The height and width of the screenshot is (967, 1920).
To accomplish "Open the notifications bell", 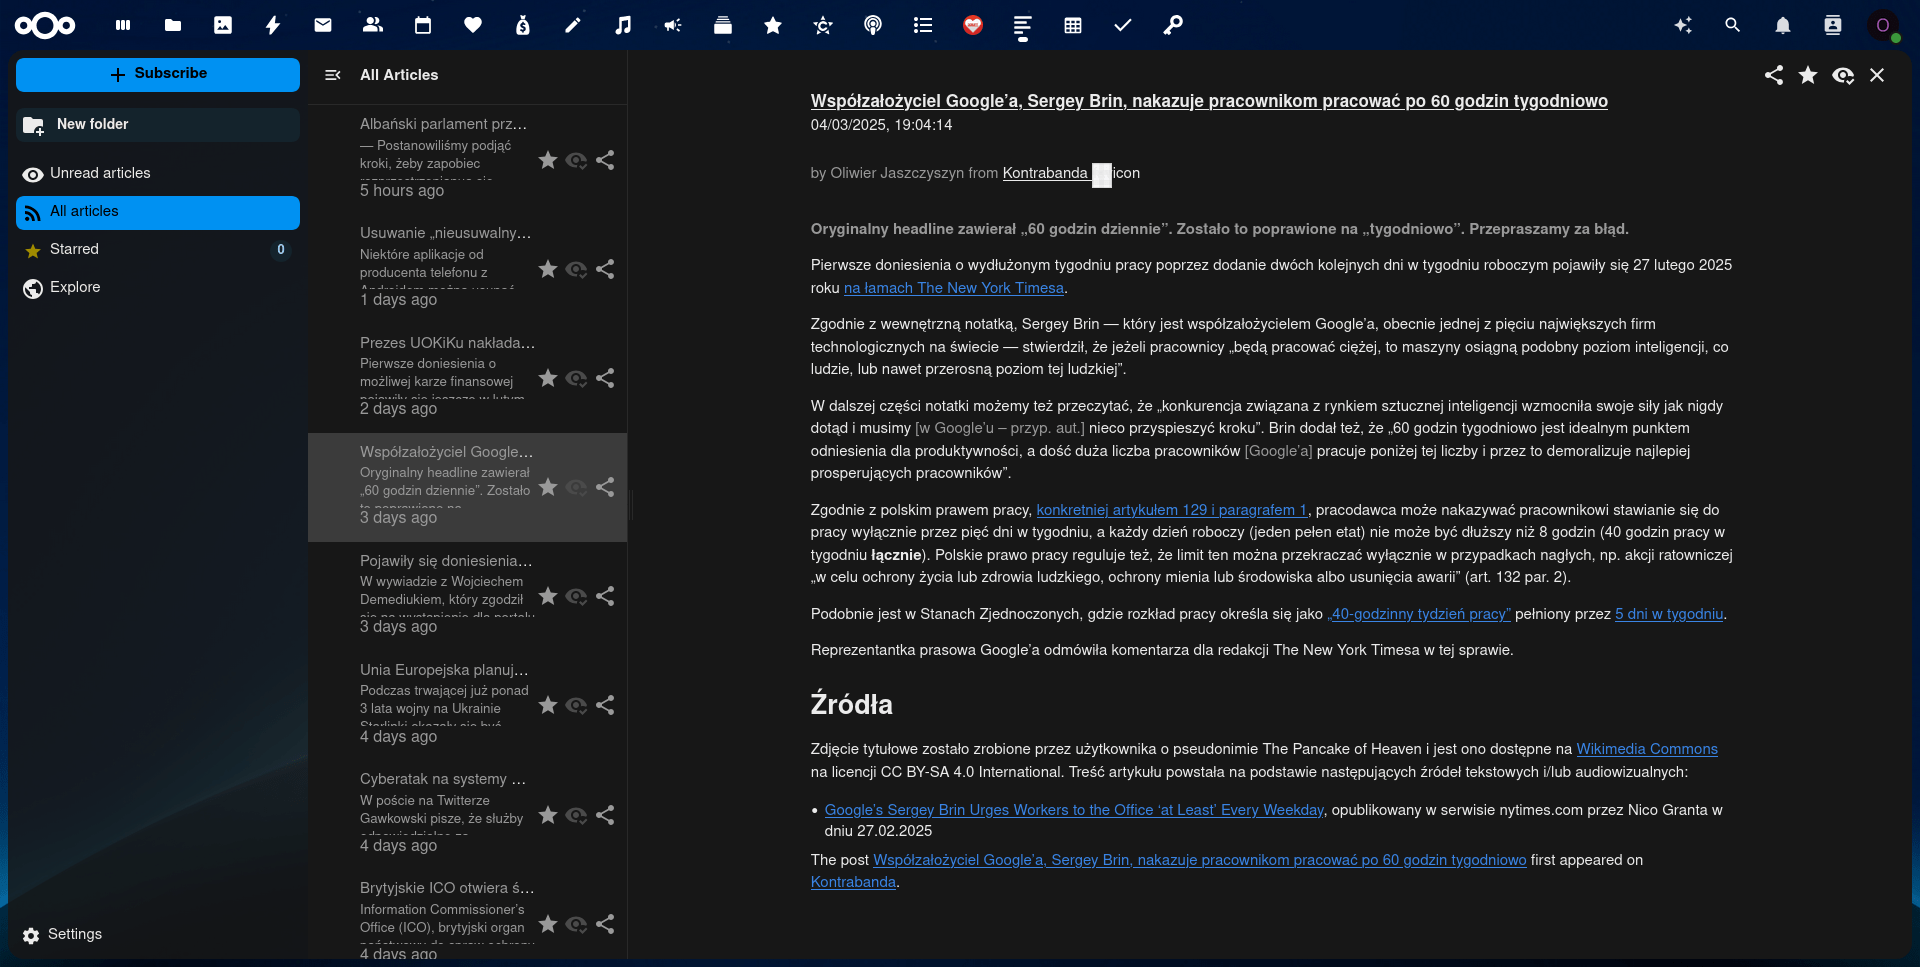I will click(1782, 25).
